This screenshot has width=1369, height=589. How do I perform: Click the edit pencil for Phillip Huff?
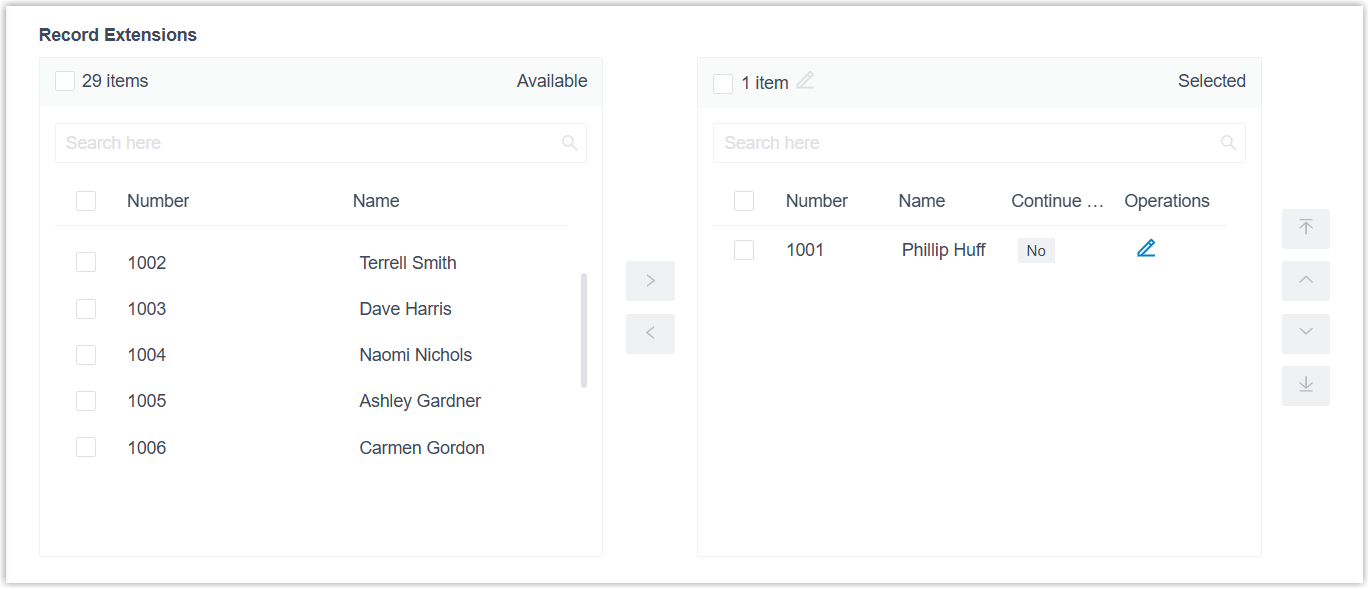click(1146, 249)
